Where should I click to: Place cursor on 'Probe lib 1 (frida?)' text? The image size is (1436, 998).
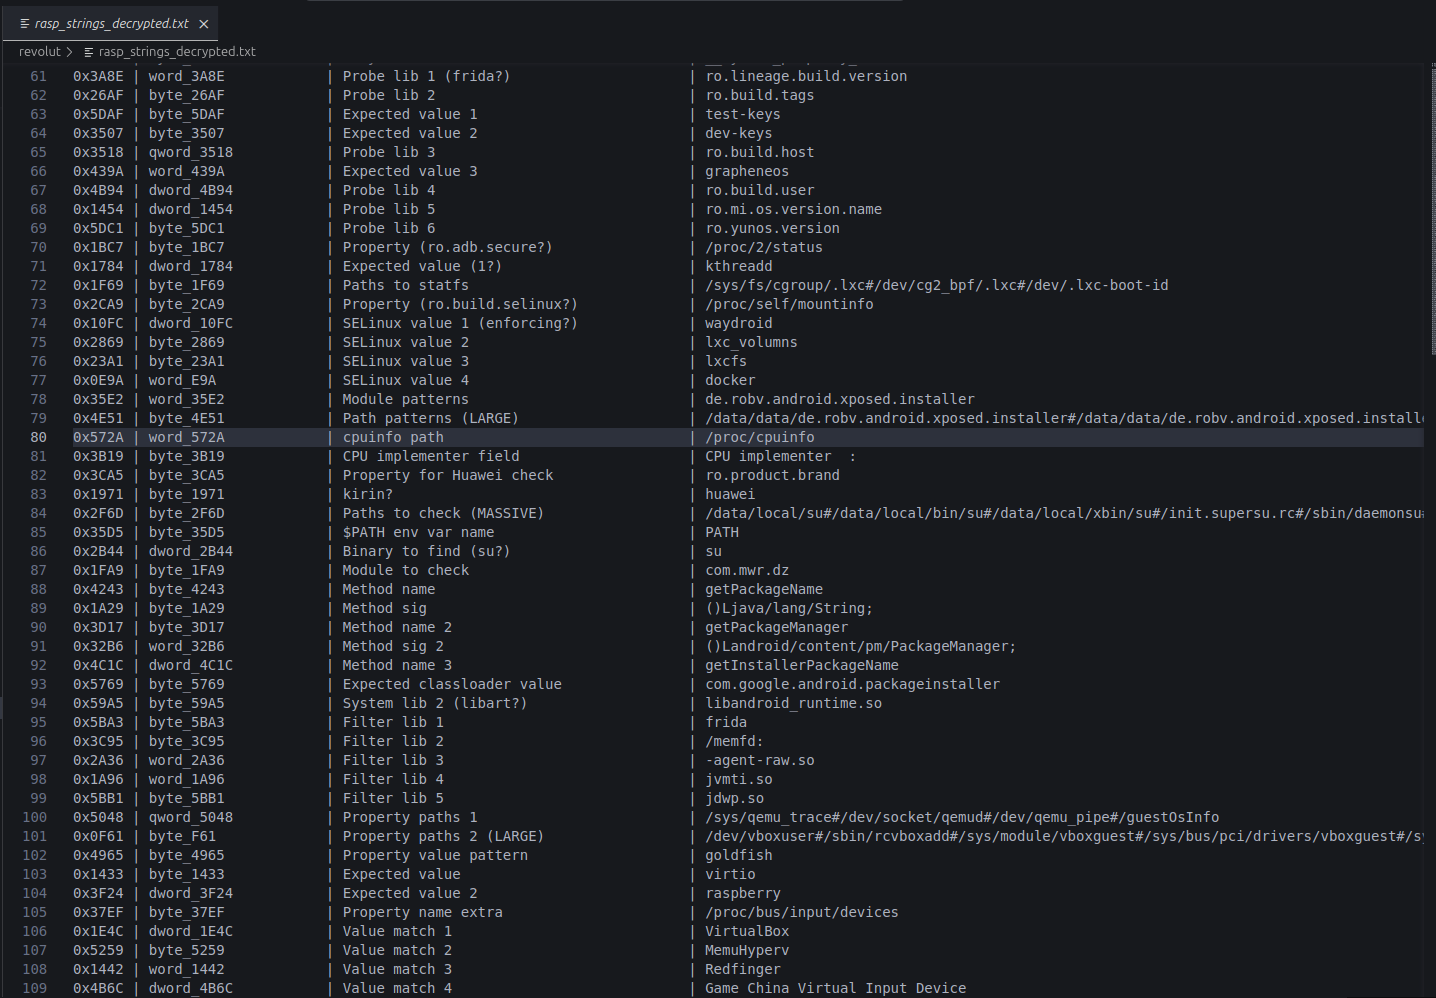click(x=426, y=76)
